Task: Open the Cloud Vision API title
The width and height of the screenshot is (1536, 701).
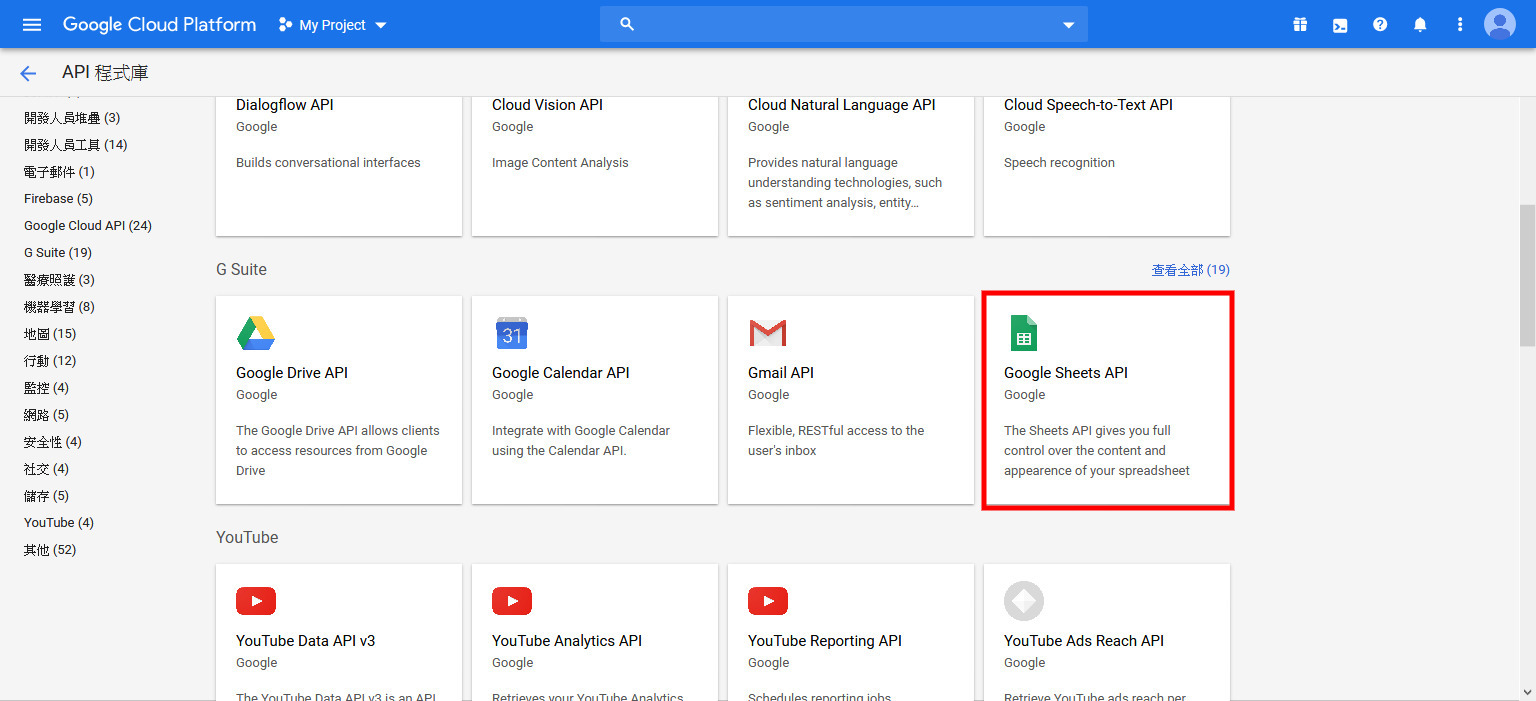Action: click(547, 105)
